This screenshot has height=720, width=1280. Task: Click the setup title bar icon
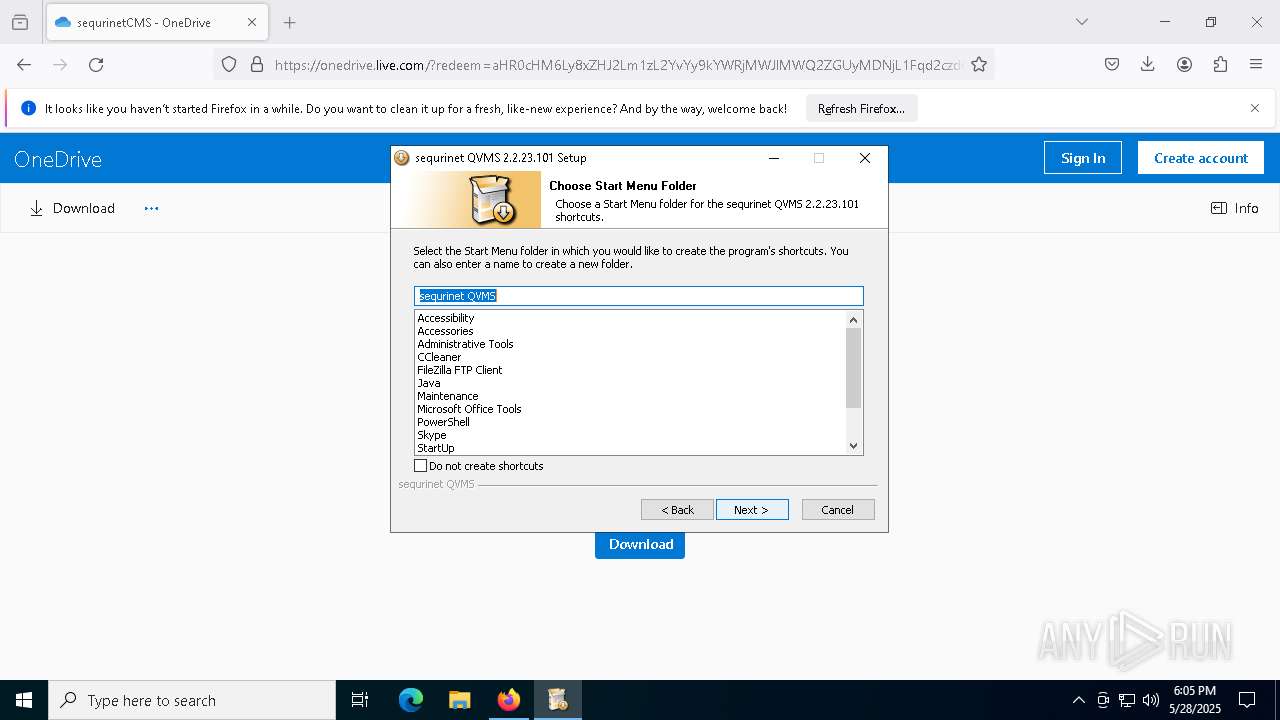tap(402, 158)
